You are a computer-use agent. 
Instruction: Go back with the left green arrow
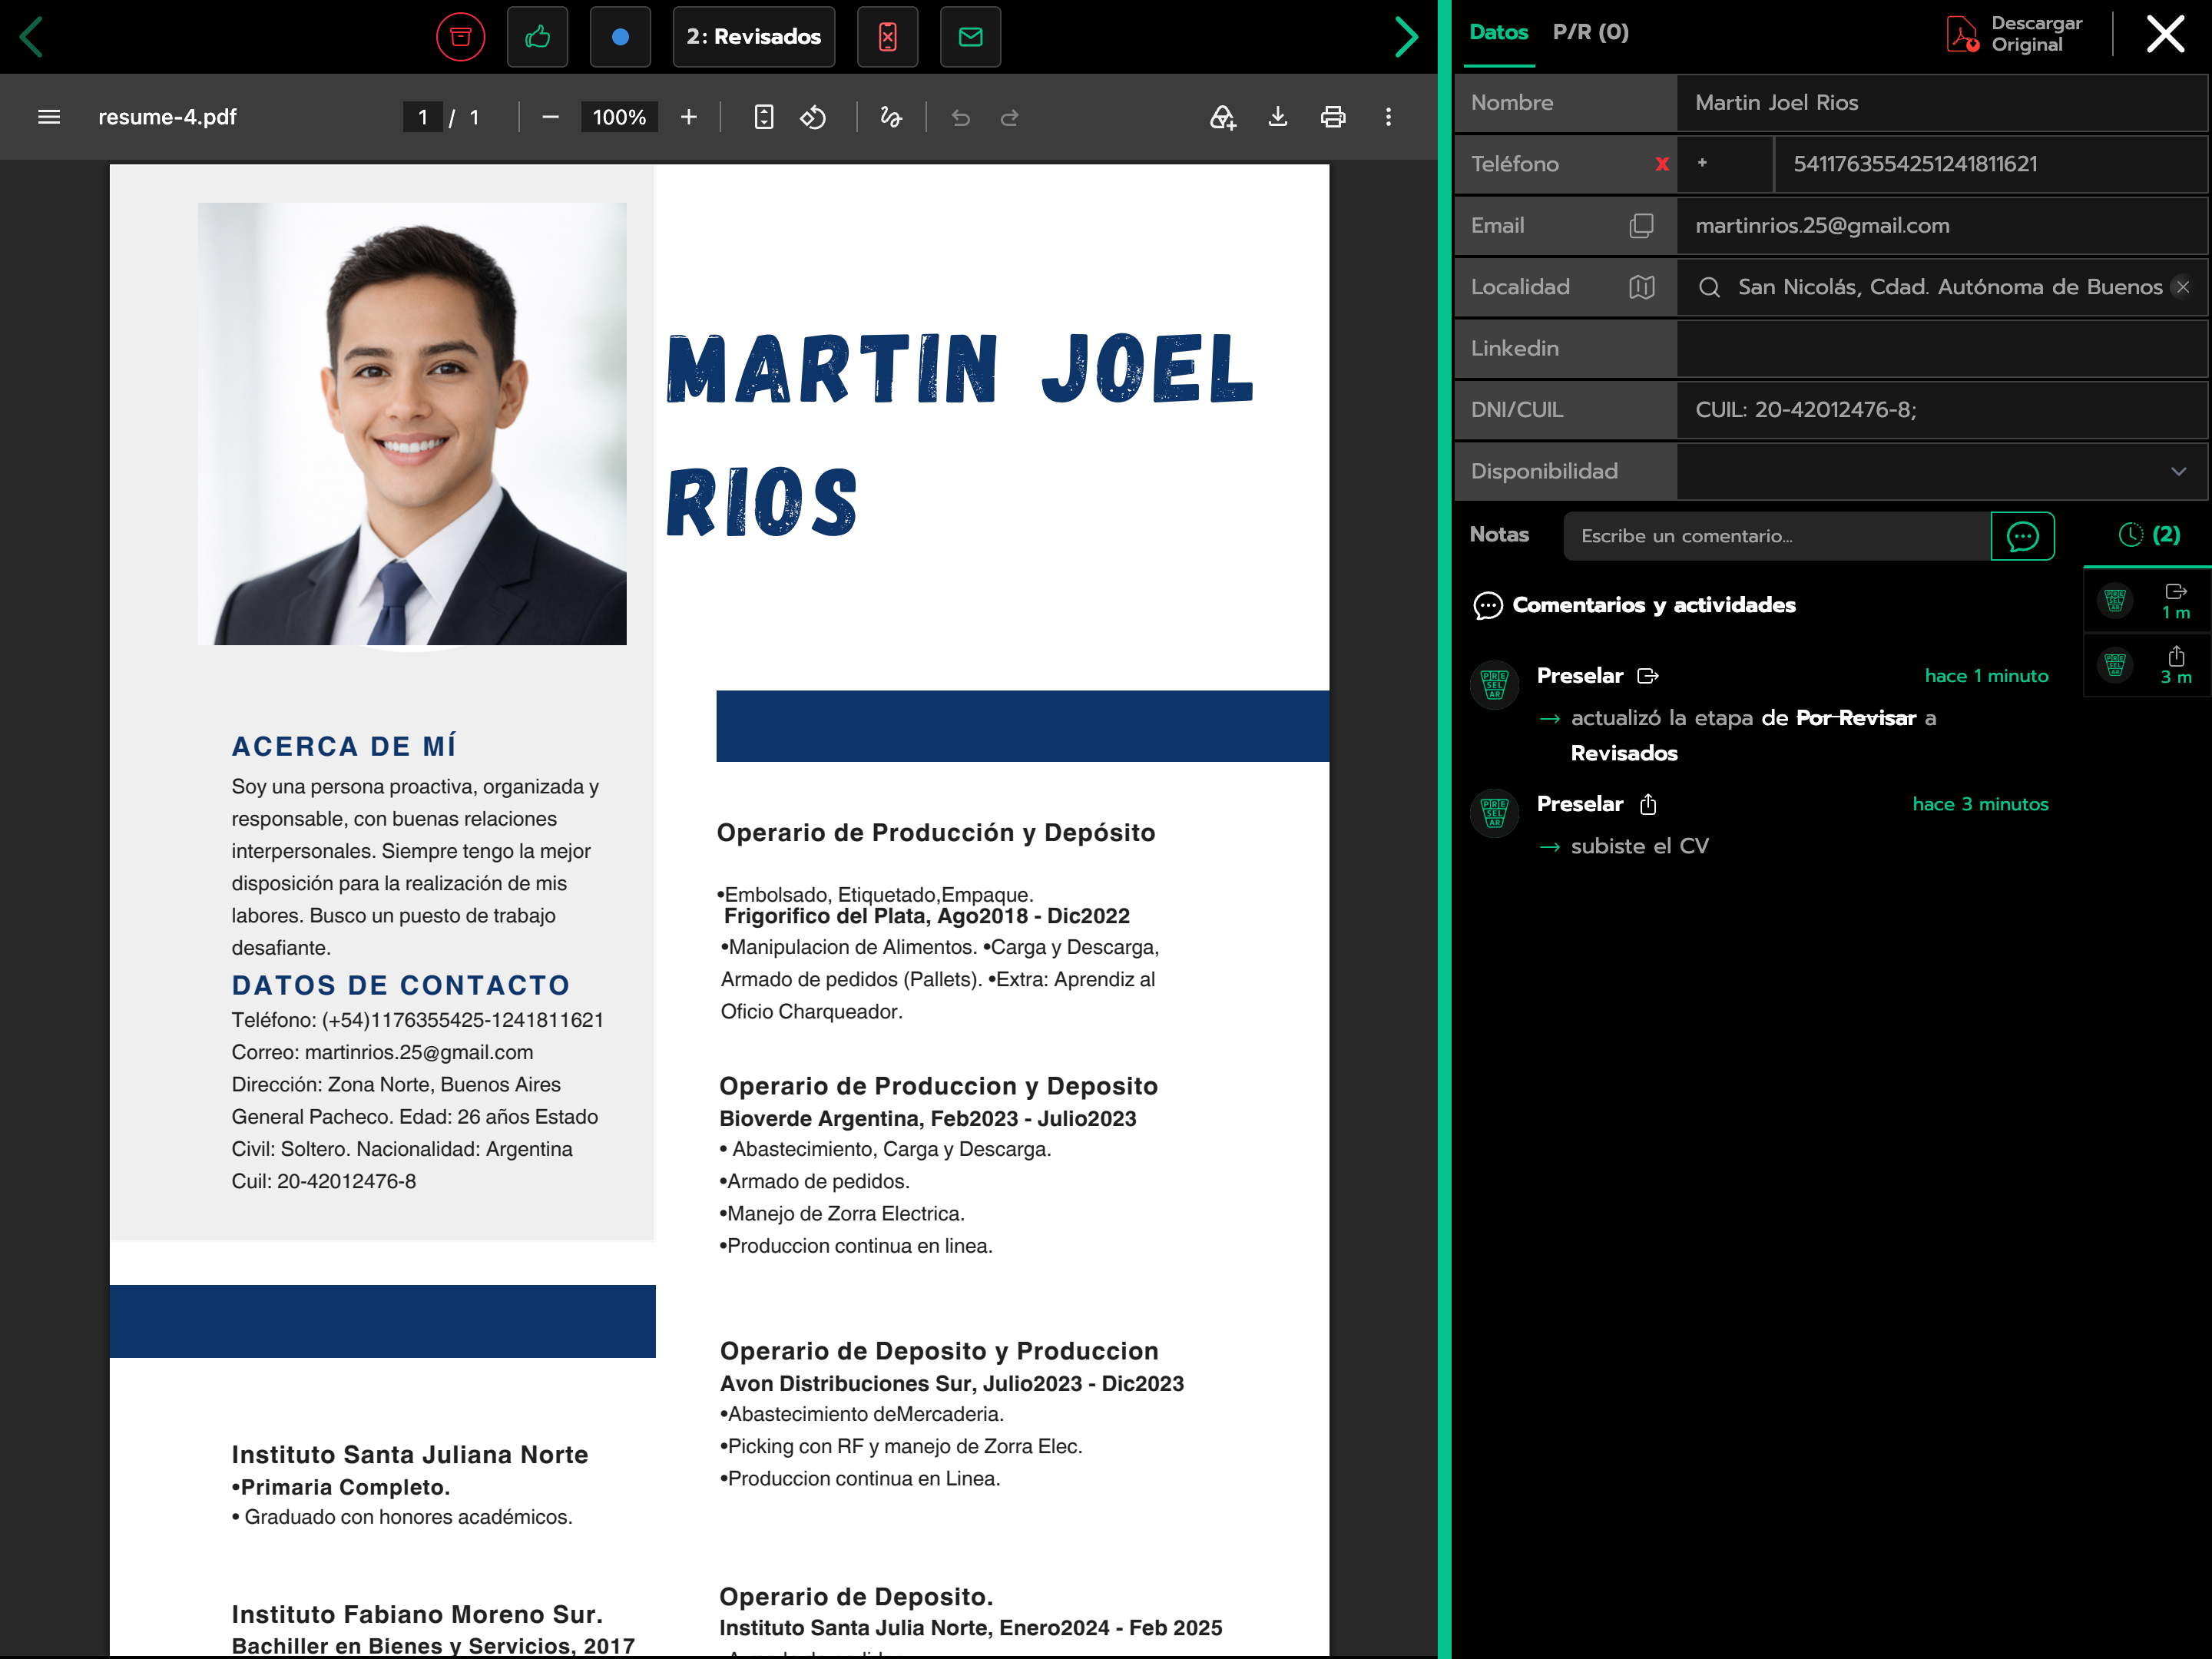click(x=32, y=37)
